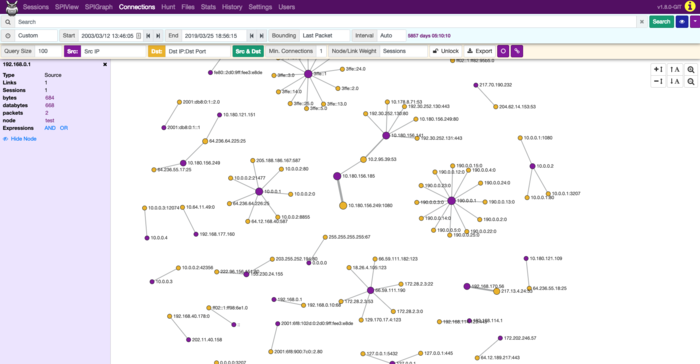The width and height of the screenshot is (700, 364).
Task: Zoom in on the connections graph
Action: [x=691, y=70]
